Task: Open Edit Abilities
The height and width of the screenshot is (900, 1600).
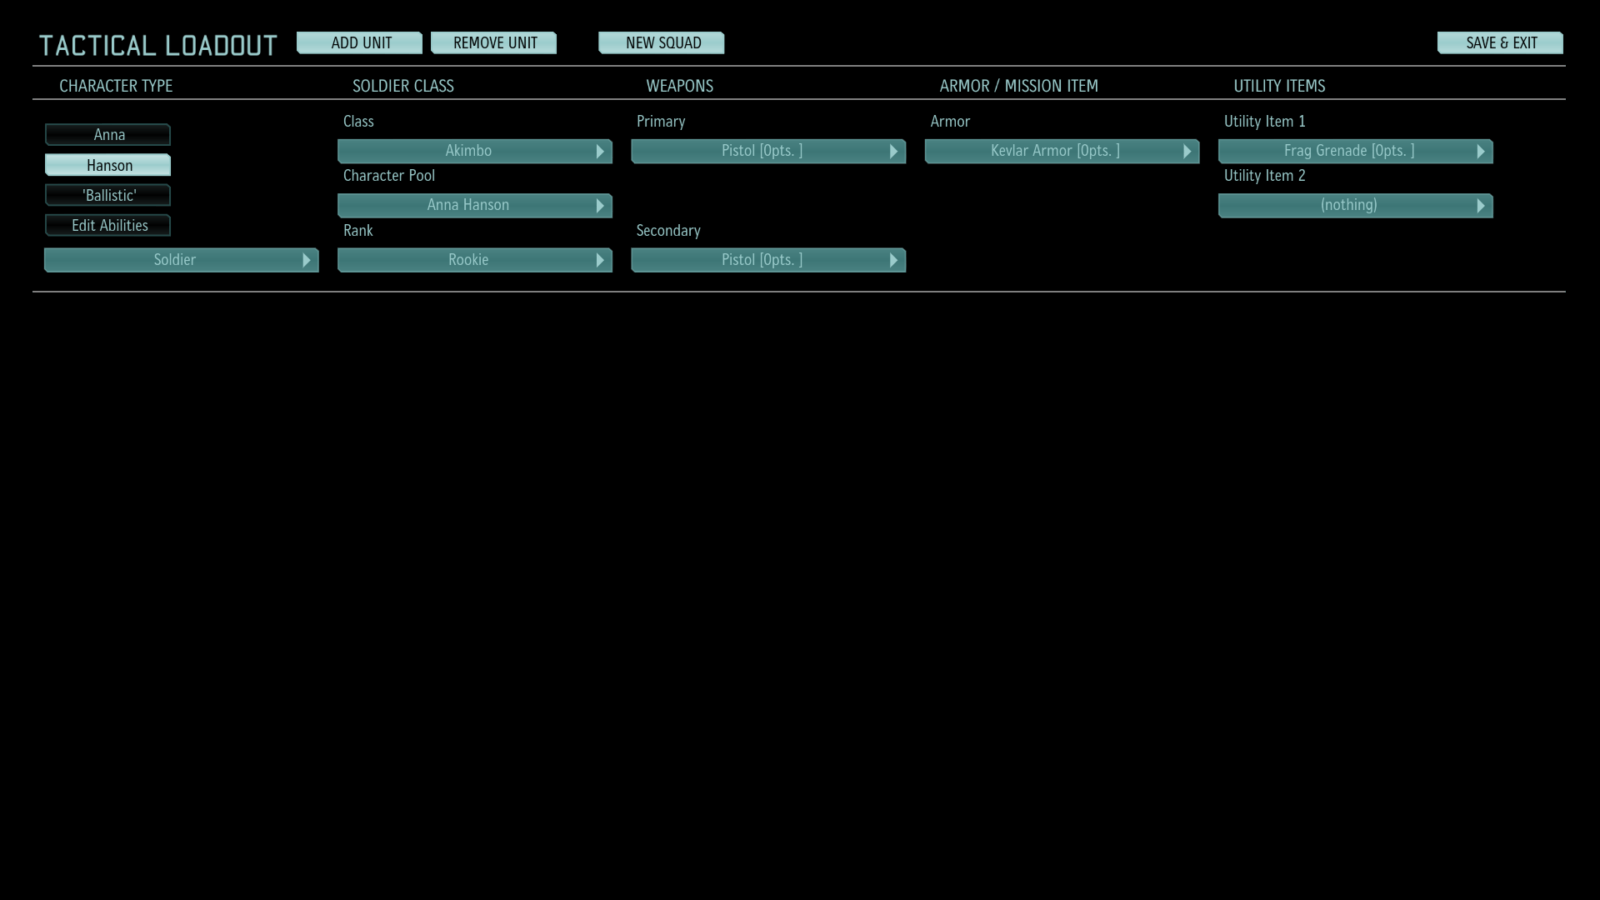Action: click(x=108, y=226)
